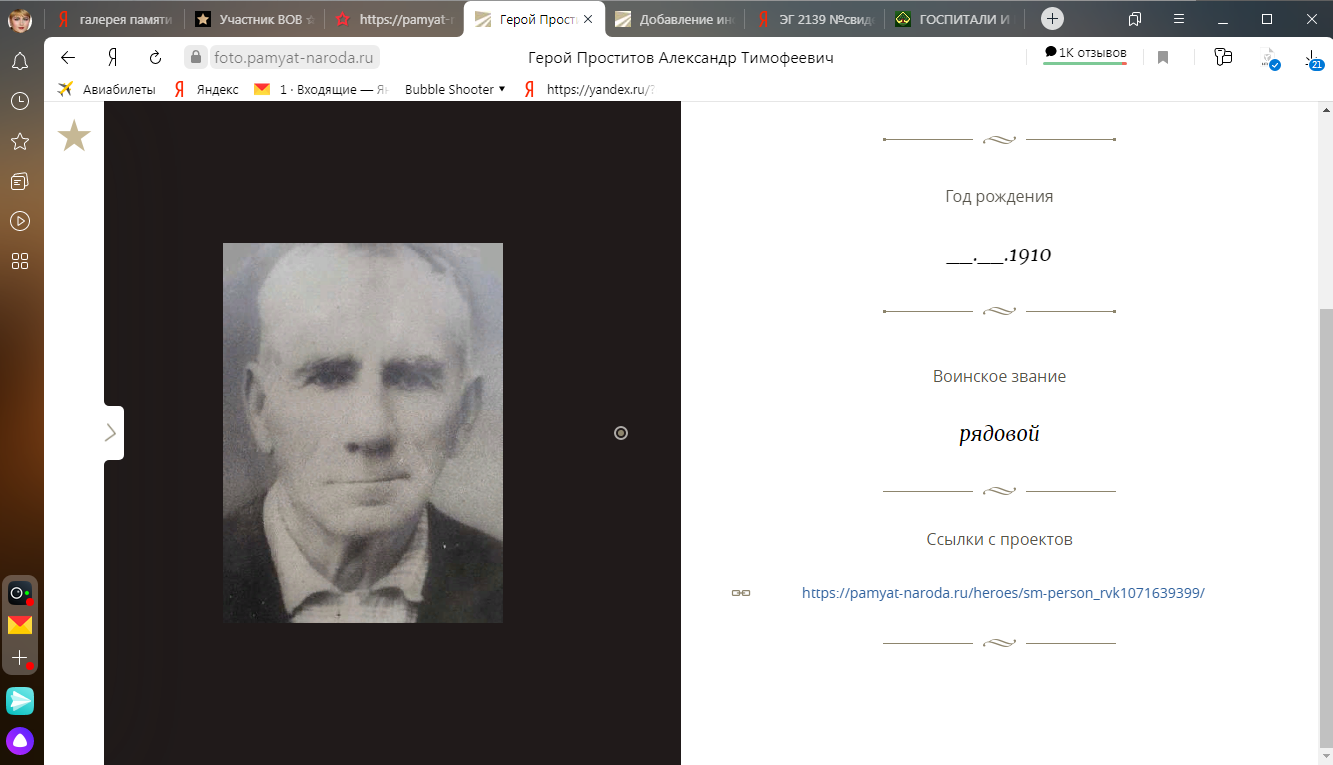Open browsing history clock icon
Viewport: 1333px width, 765px height.
[x=19, y=101]
